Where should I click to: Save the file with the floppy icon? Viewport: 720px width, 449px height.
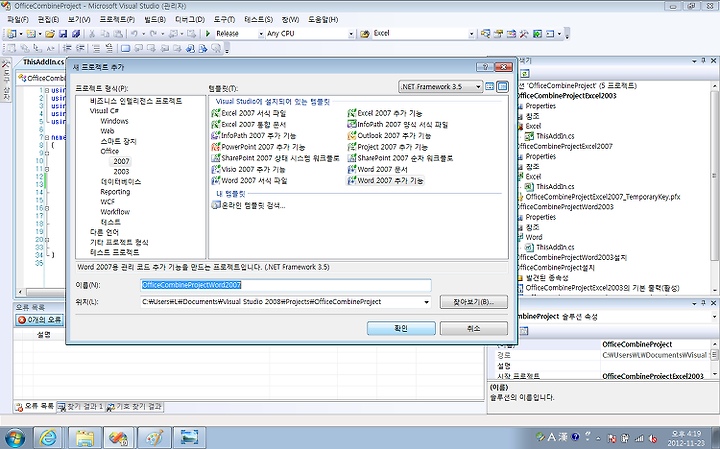63,34
